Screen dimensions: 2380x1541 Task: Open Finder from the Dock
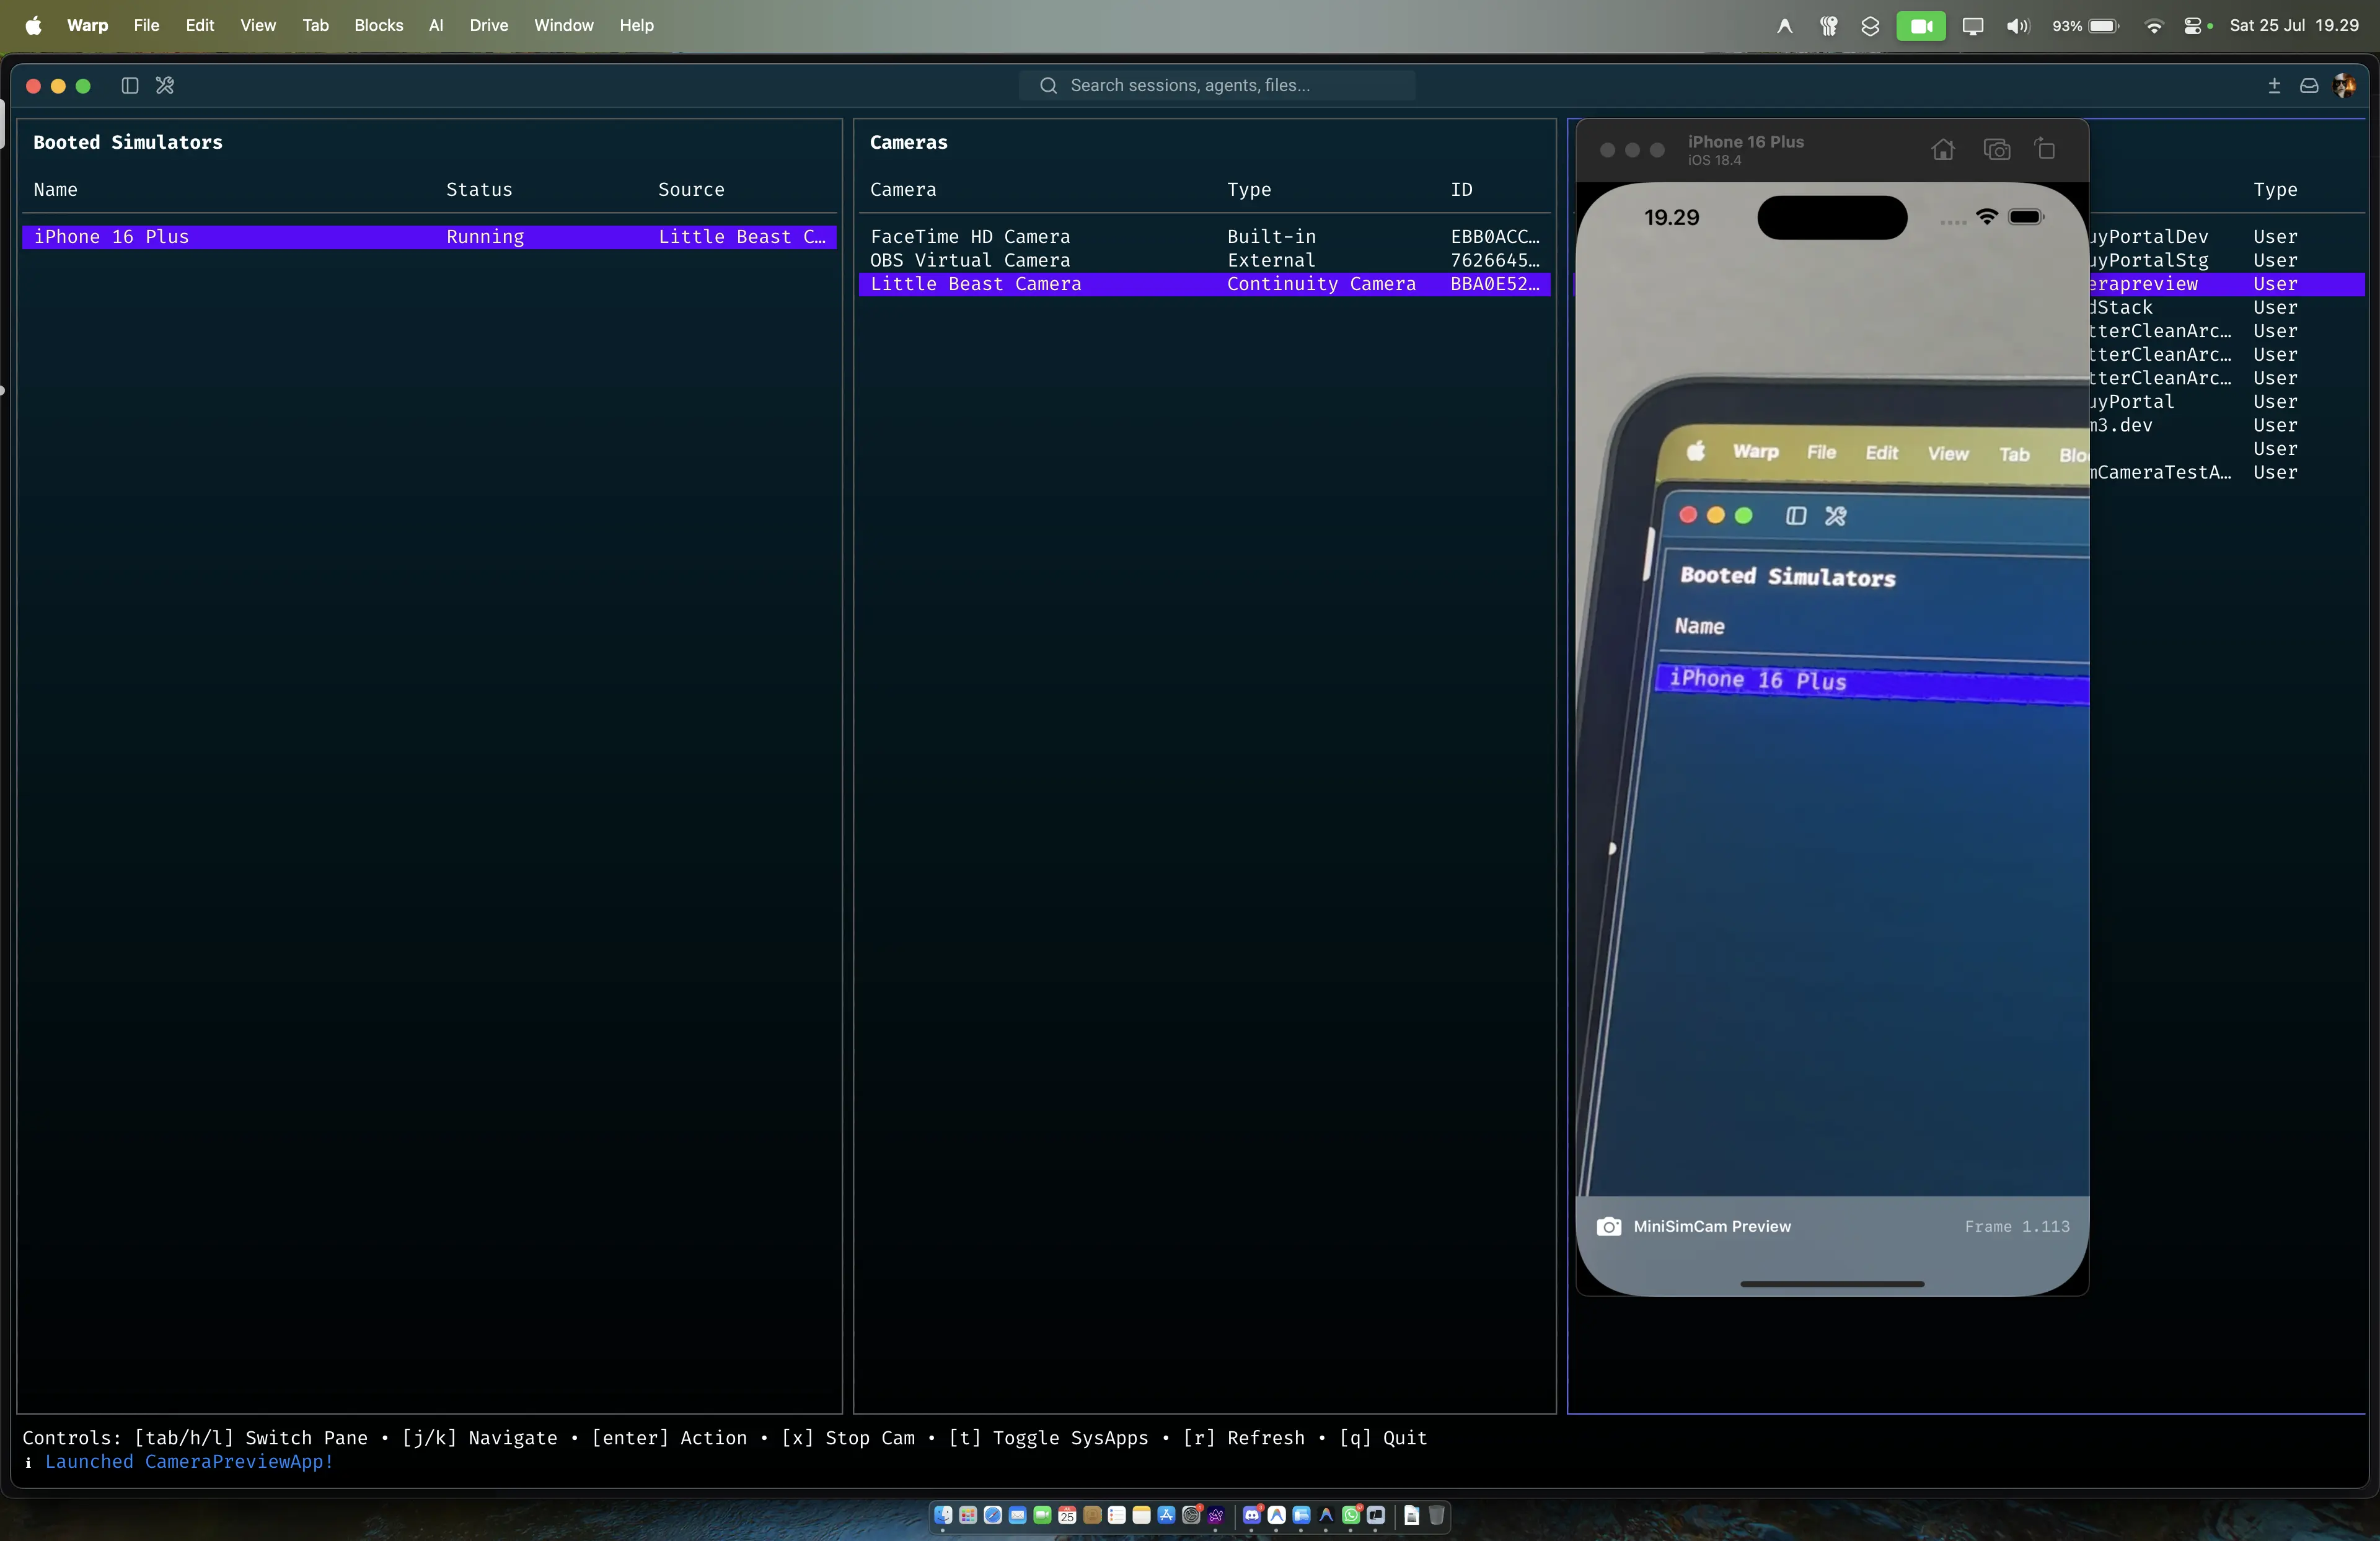tap(943, 1515)
